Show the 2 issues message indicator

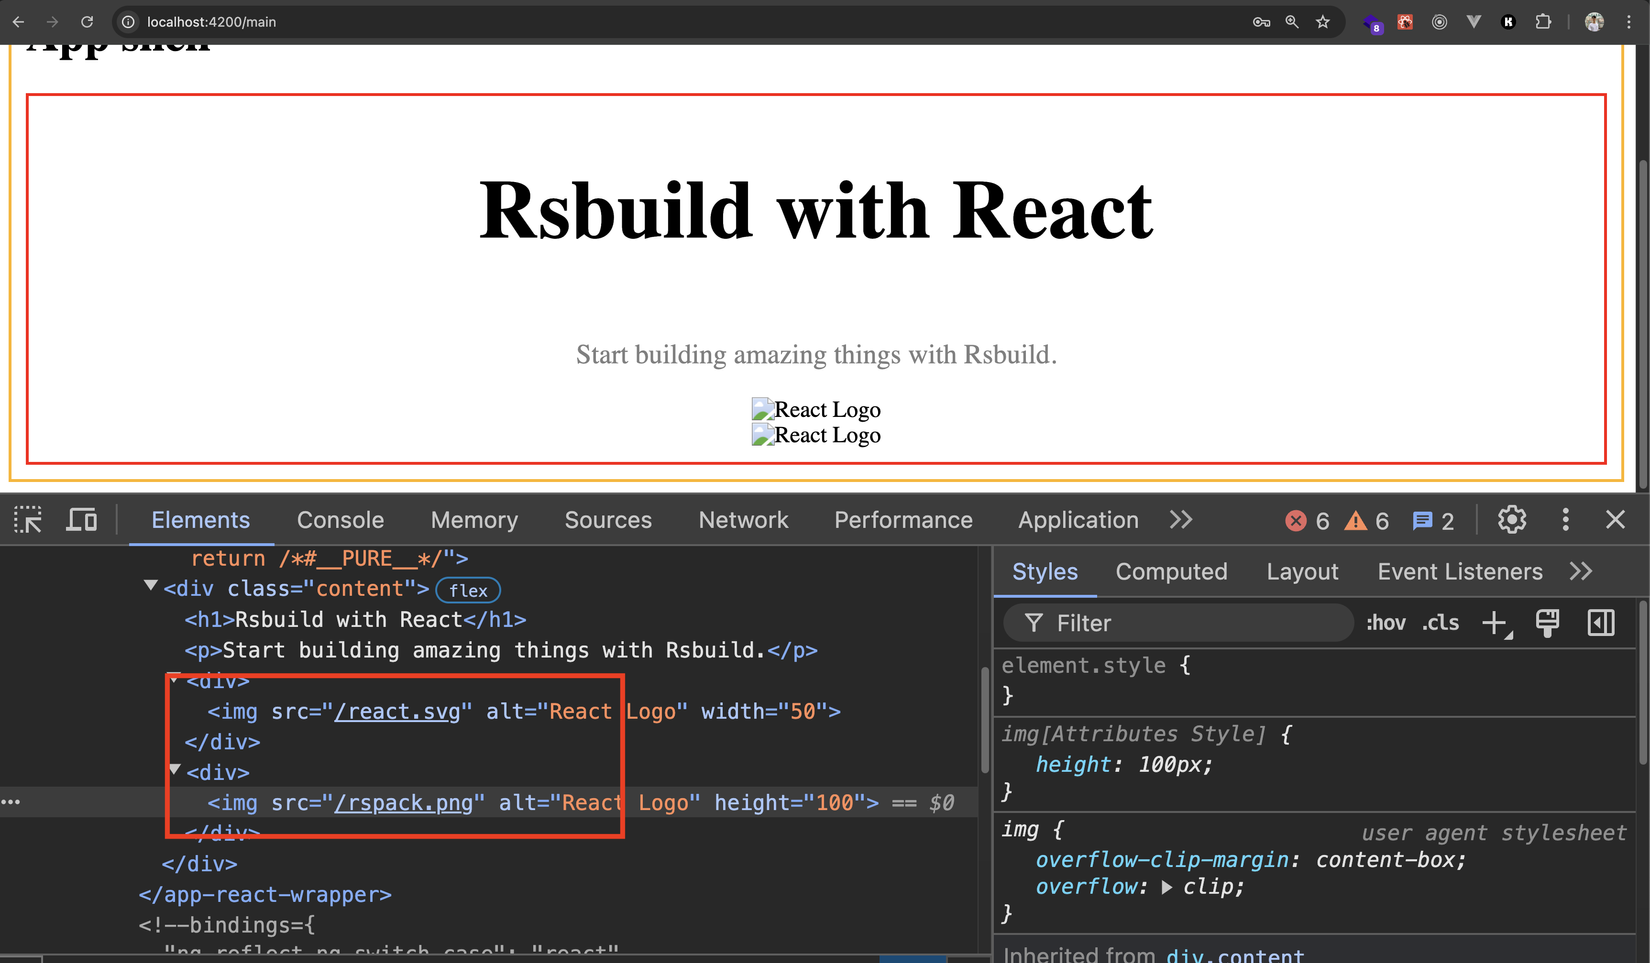(1433, 521)
